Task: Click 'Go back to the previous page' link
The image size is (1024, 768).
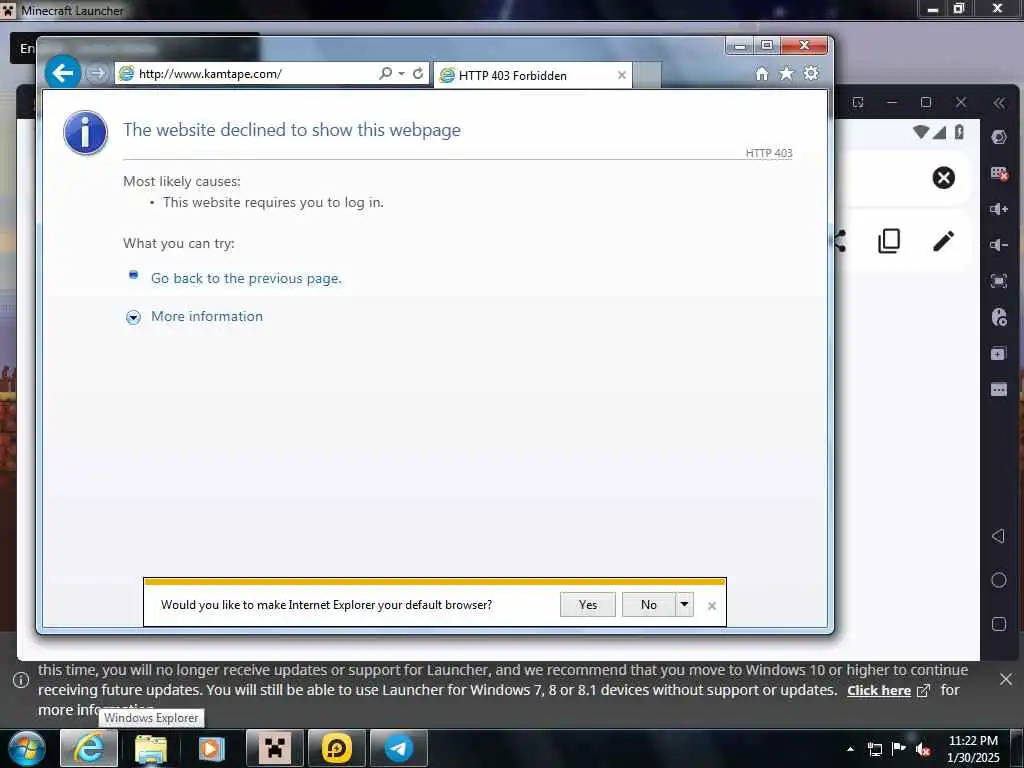Action: [246, 278]
